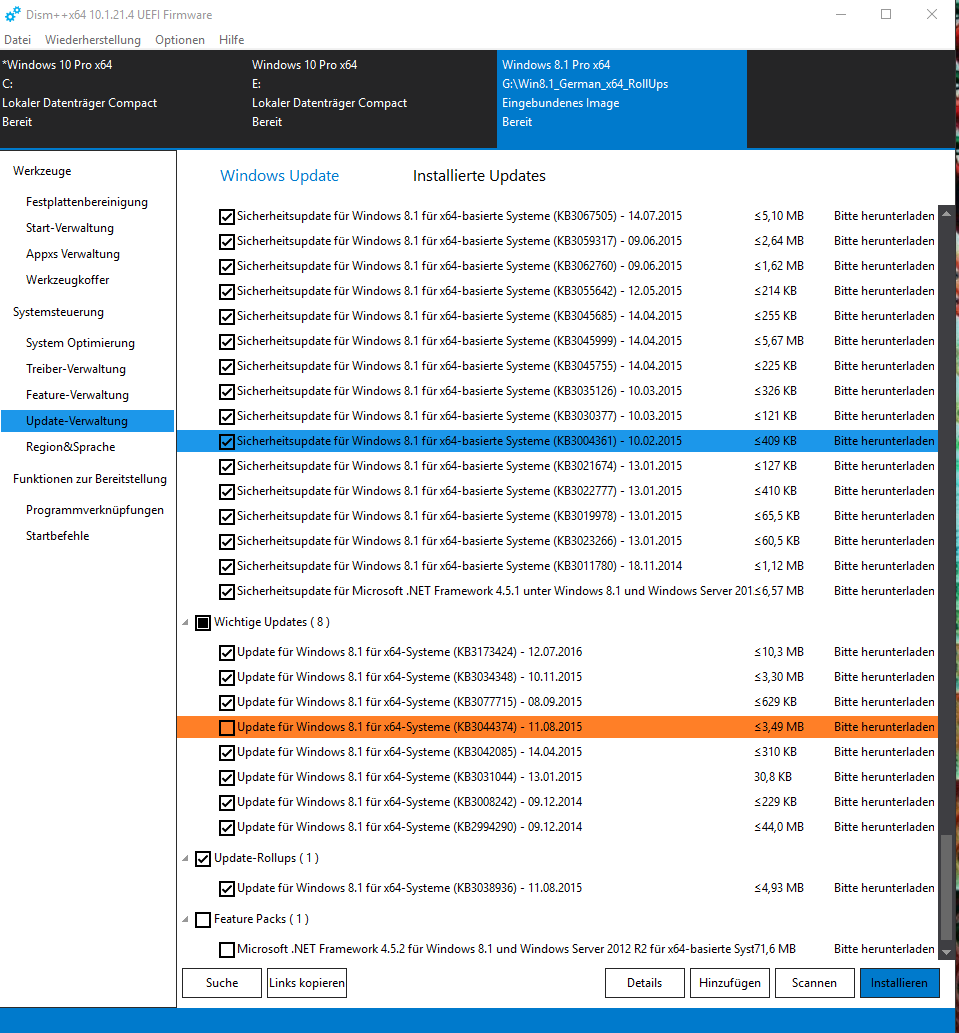Click the update list vertical scrollbar thumb
Image resolution: width=959 pixels, height=1033 pixels.
[x=946, y=887]
